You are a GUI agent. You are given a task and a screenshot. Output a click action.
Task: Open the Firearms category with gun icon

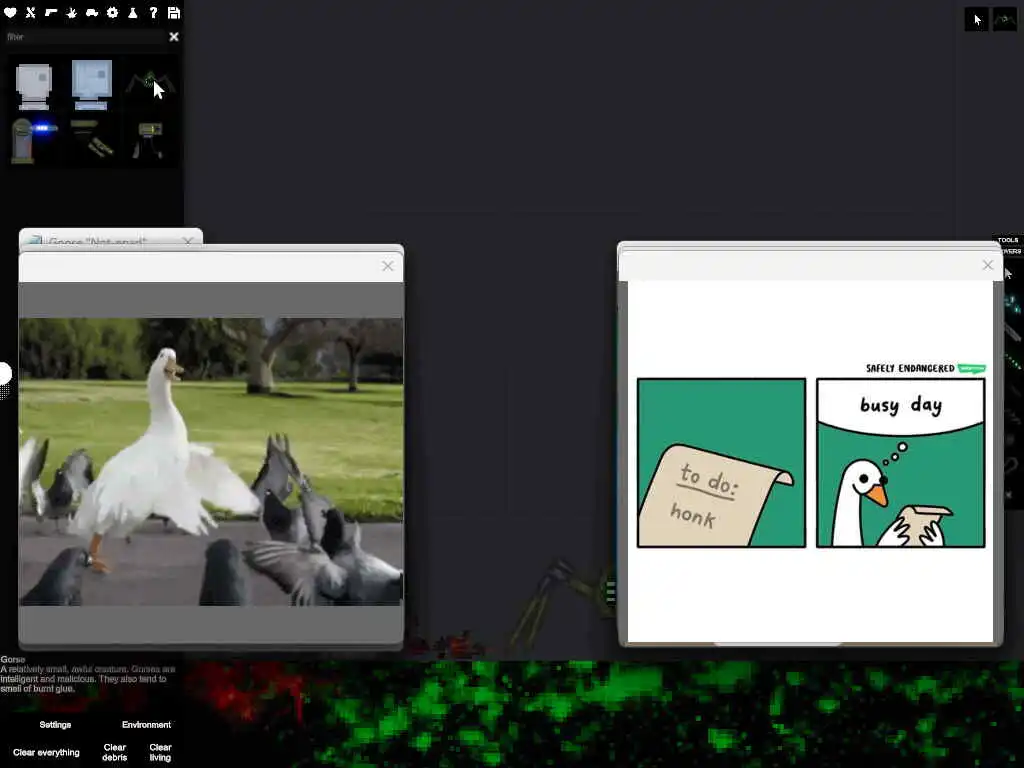pyautogui.click(x=51, y=12)
